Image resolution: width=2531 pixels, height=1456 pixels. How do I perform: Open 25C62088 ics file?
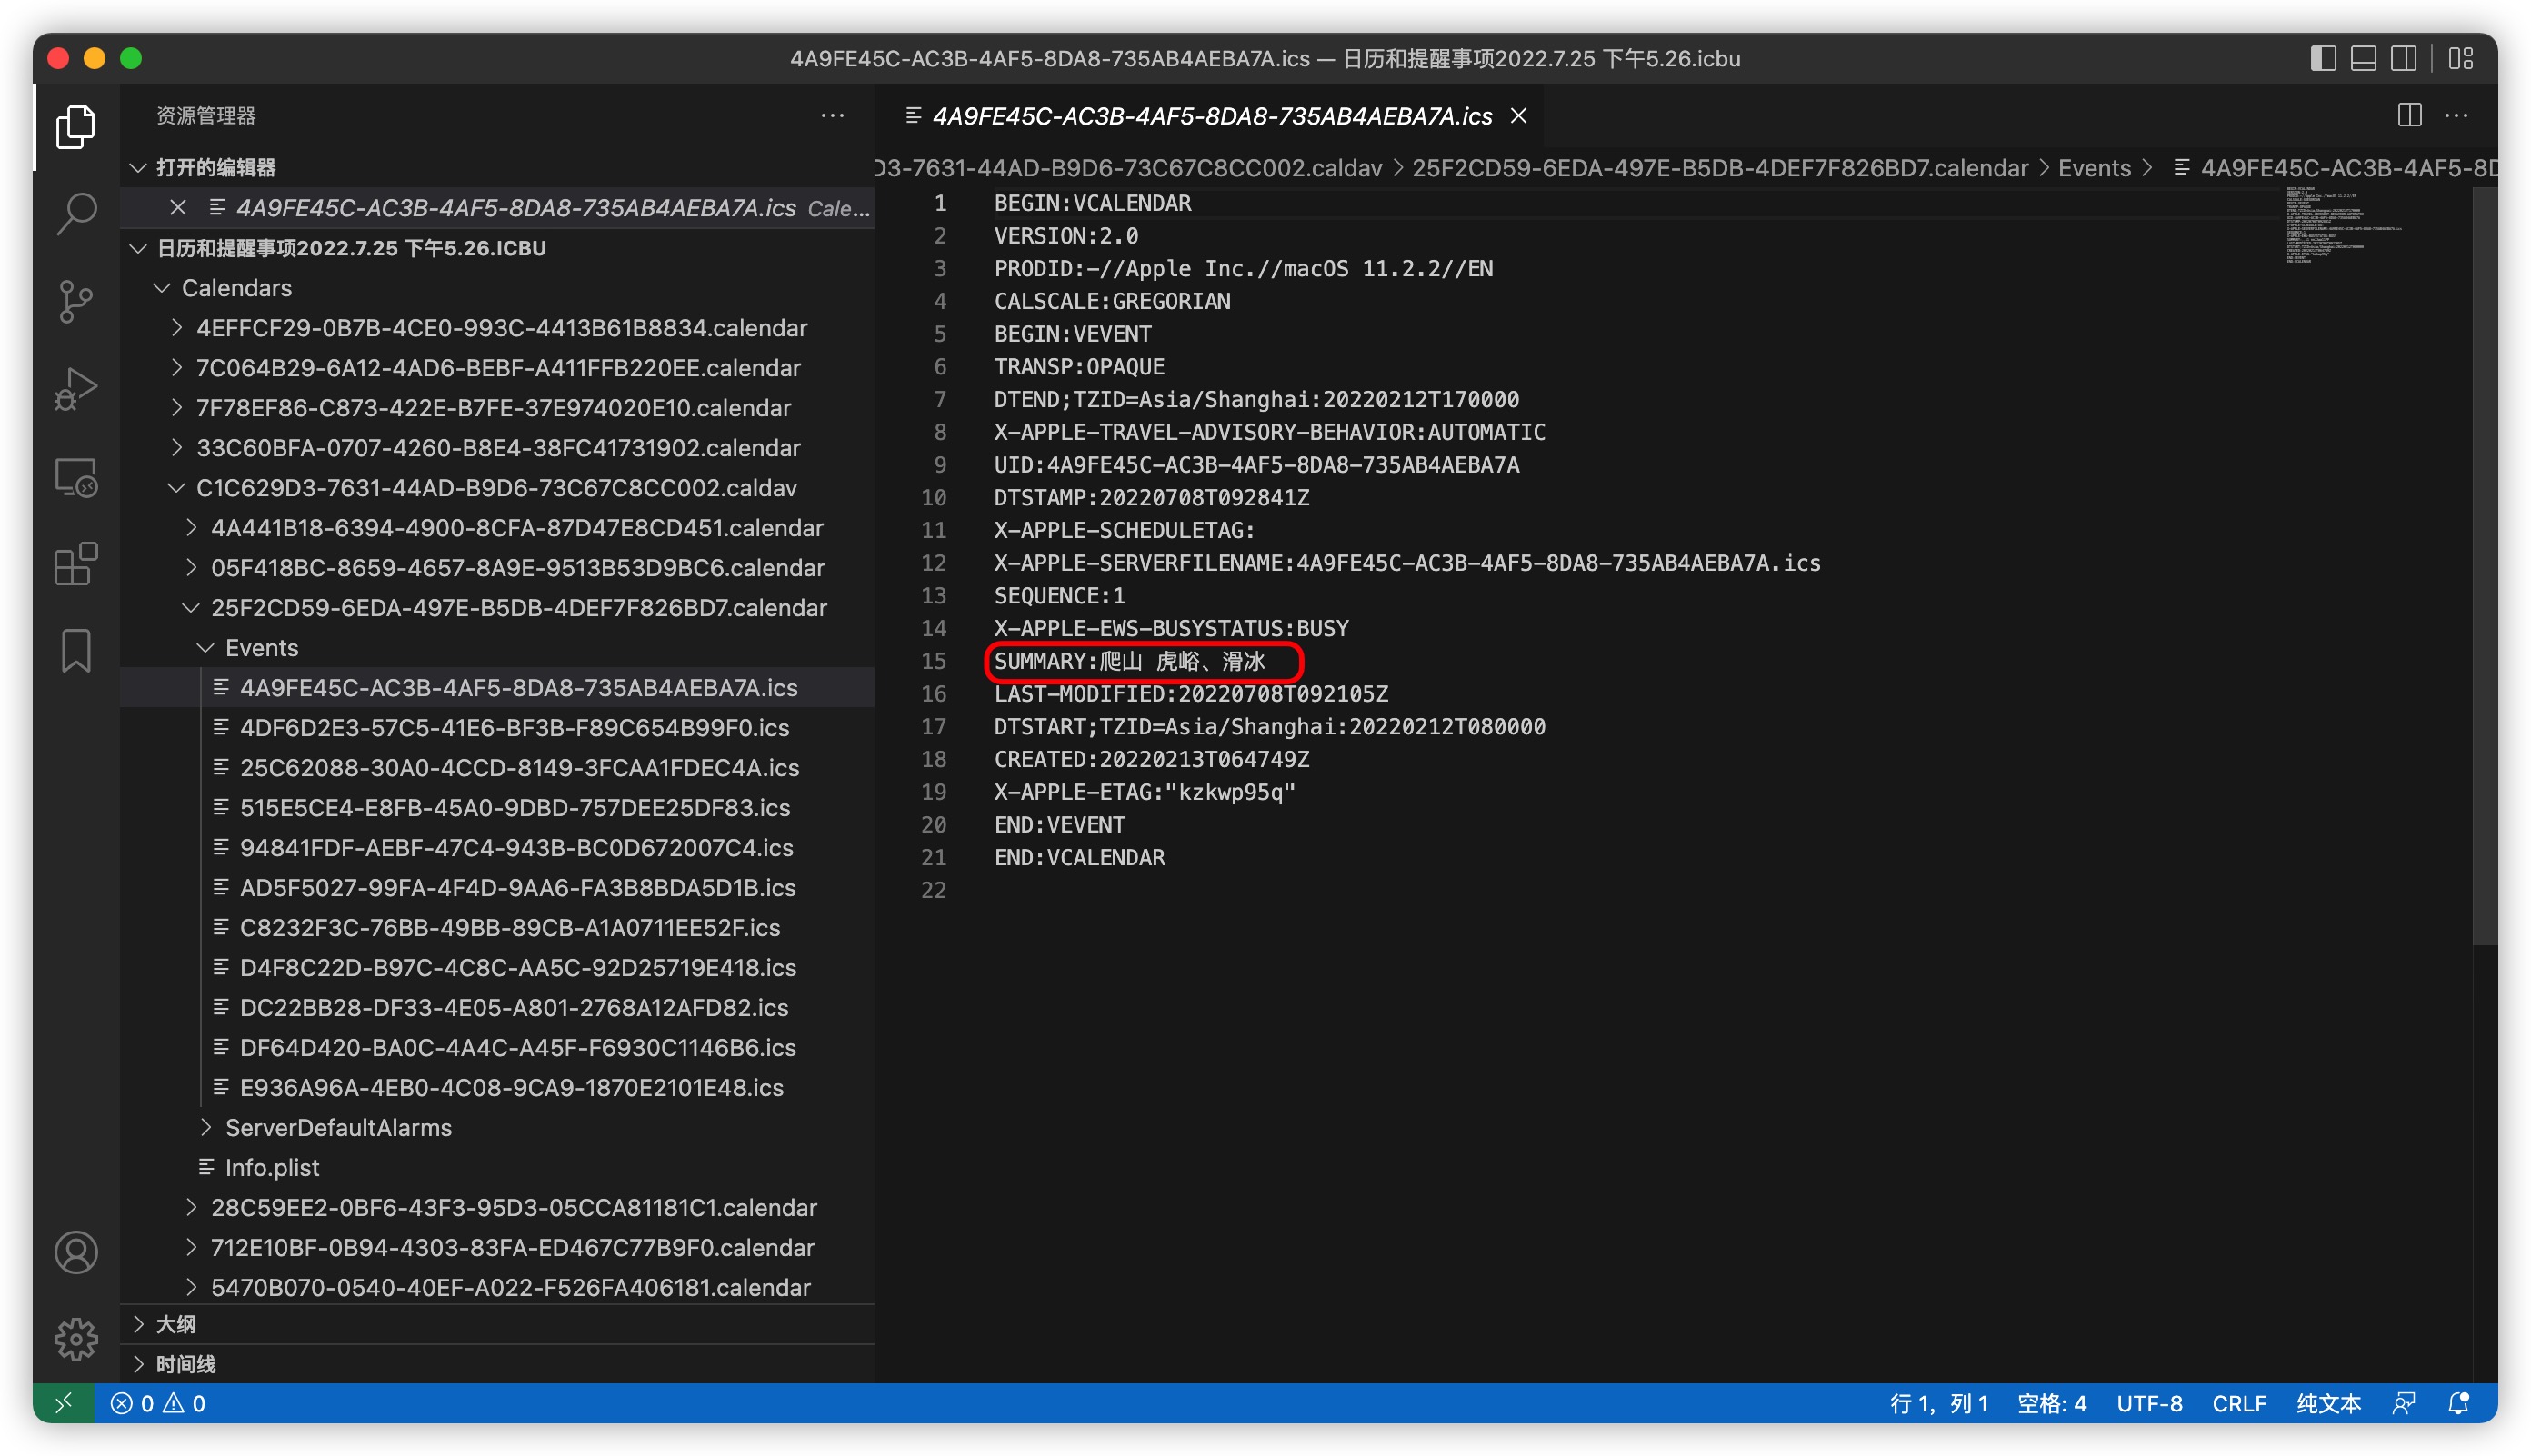pyautogui.click(x=497, y=767)
